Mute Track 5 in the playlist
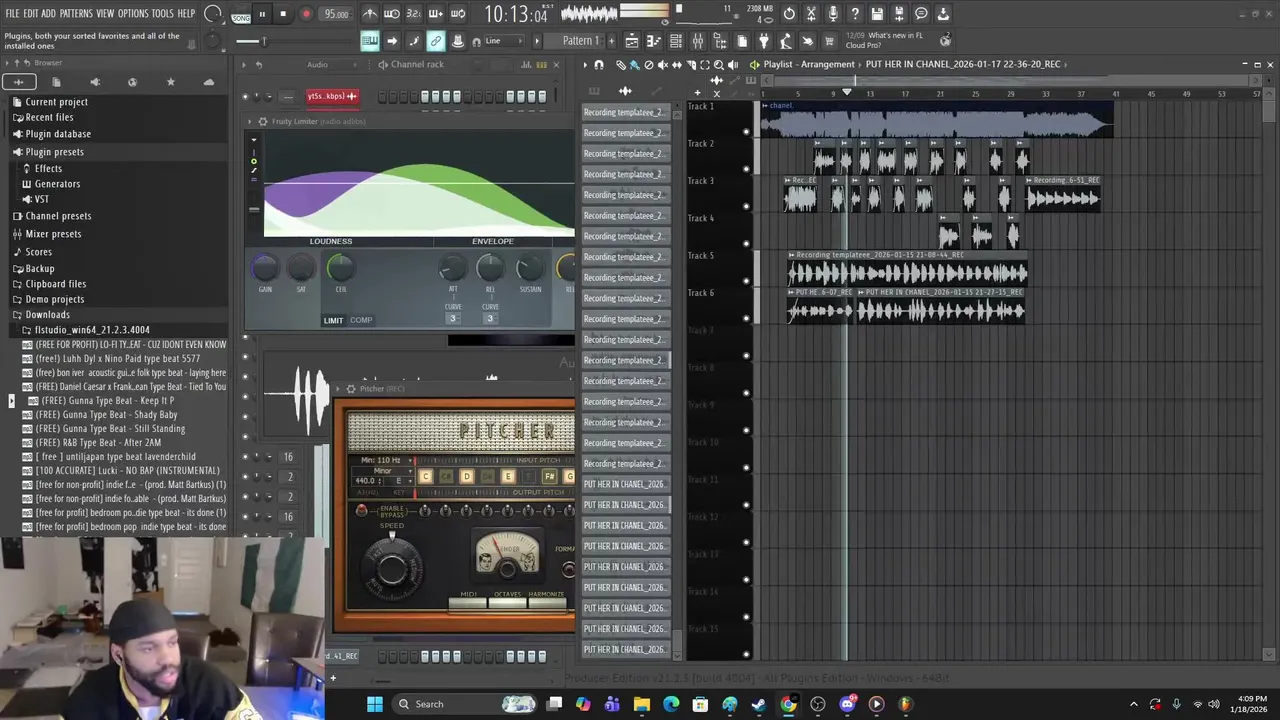The height and width of the screenshot is (720, 1280). tap(746, 281)
